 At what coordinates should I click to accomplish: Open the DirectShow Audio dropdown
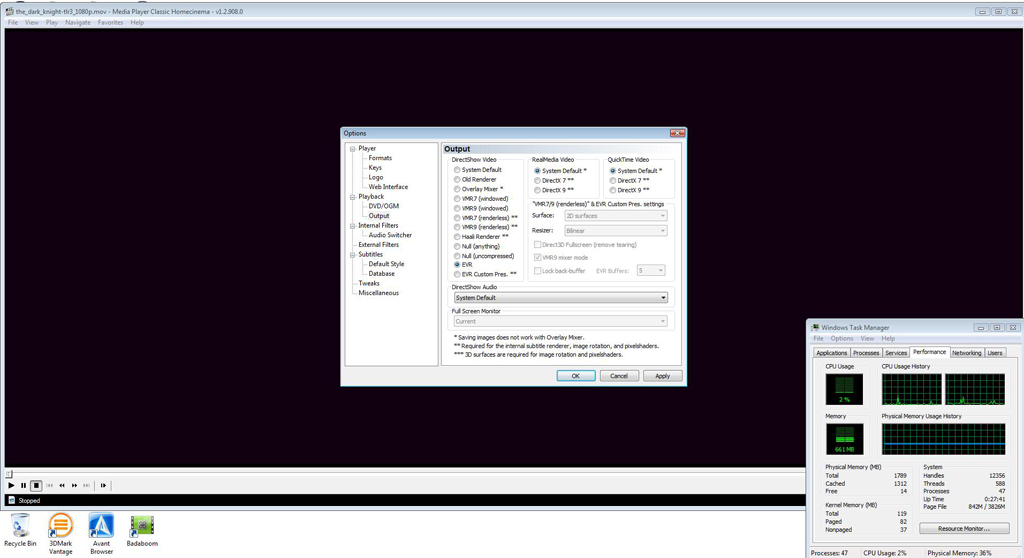559,298
